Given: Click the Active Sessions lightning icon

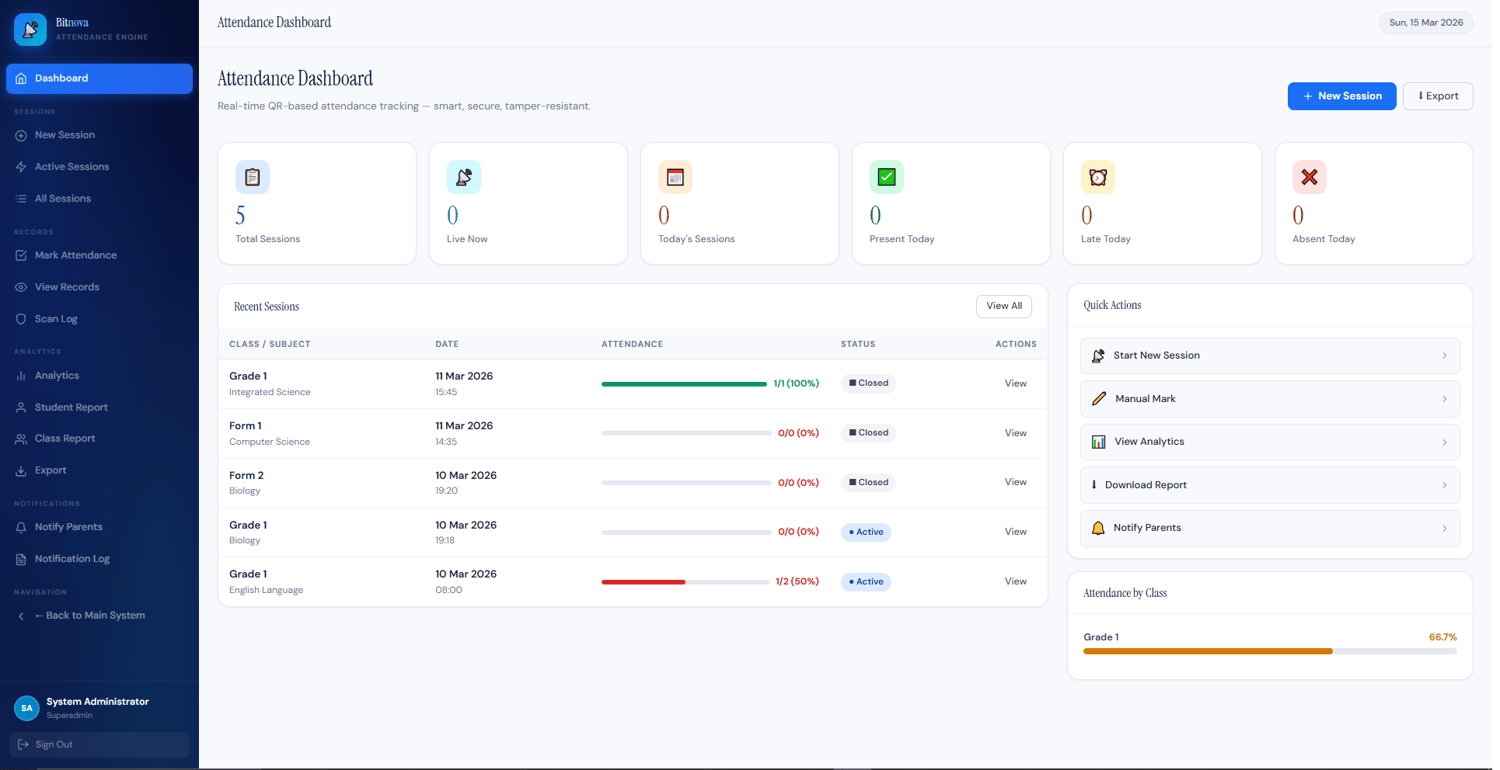Looking at the screenshot, I should tap(21, 167).
